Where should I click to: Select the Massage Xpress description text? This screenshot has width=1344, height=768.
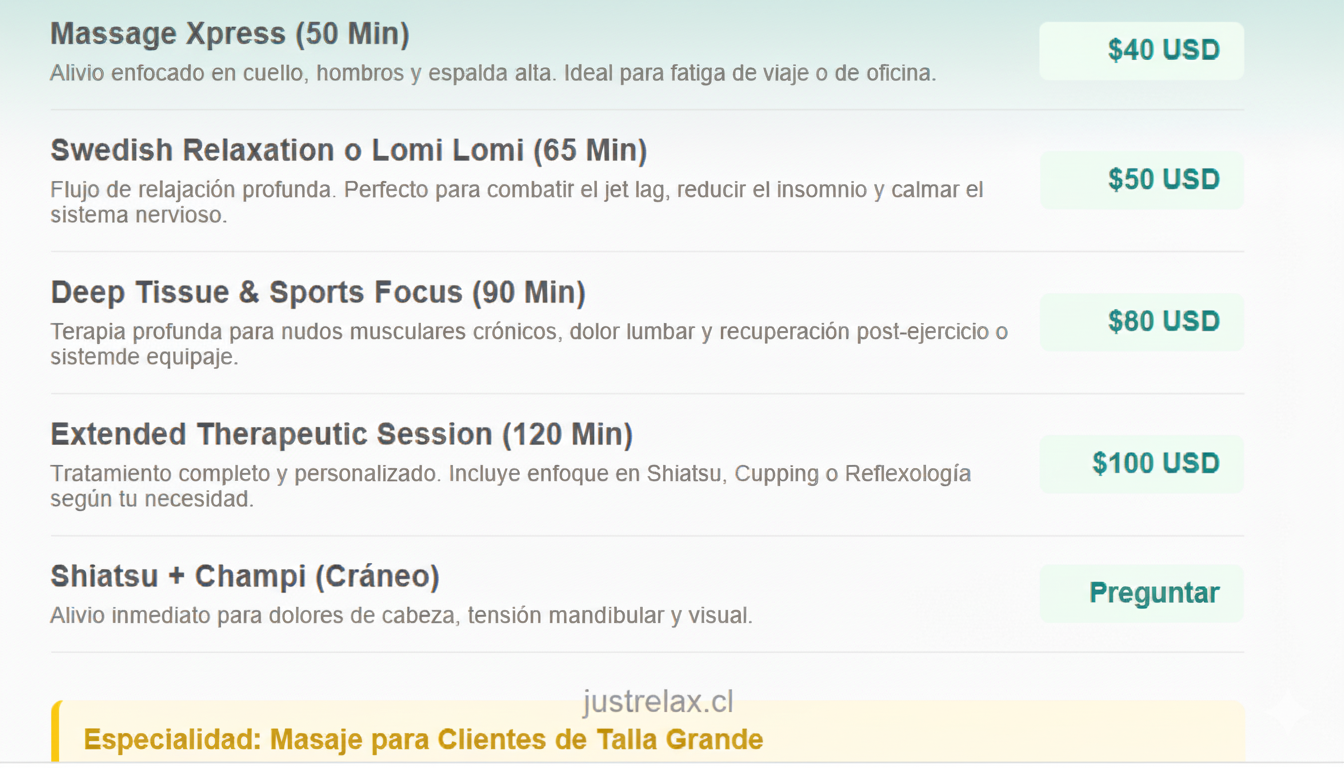(493, 72)
